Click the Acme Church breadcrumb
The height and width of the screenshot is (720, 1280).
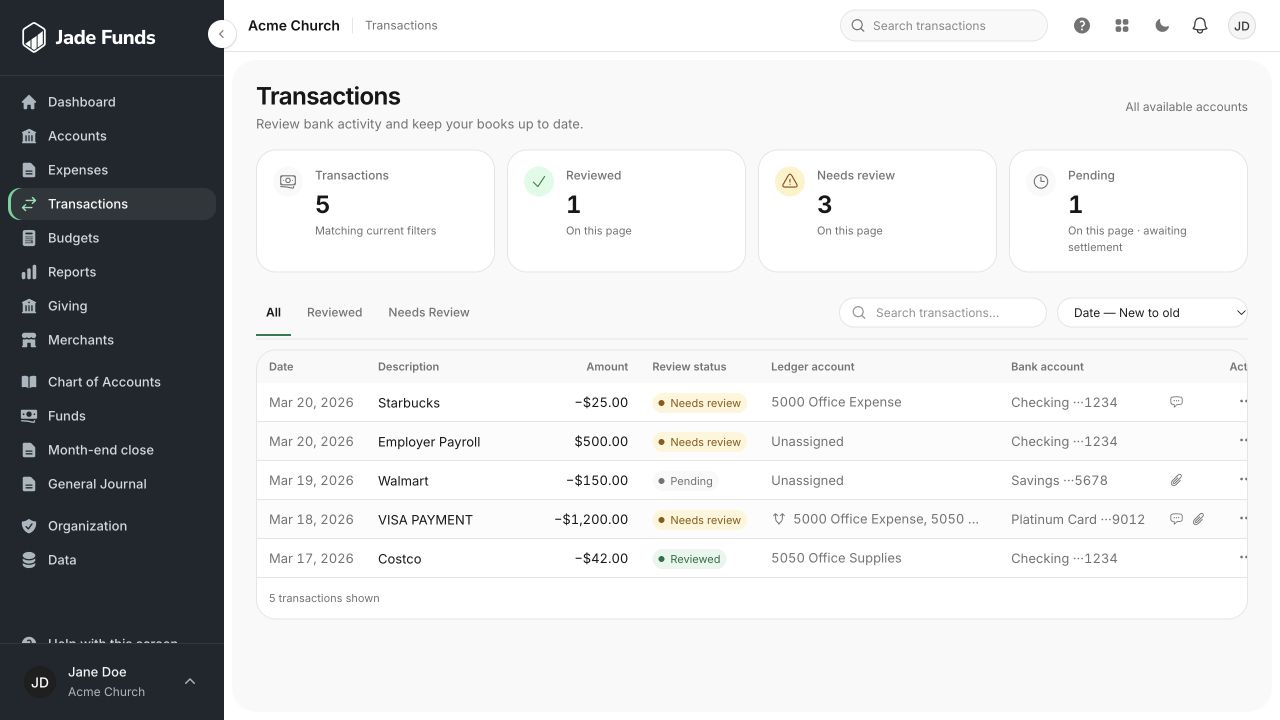coord(294,26)
